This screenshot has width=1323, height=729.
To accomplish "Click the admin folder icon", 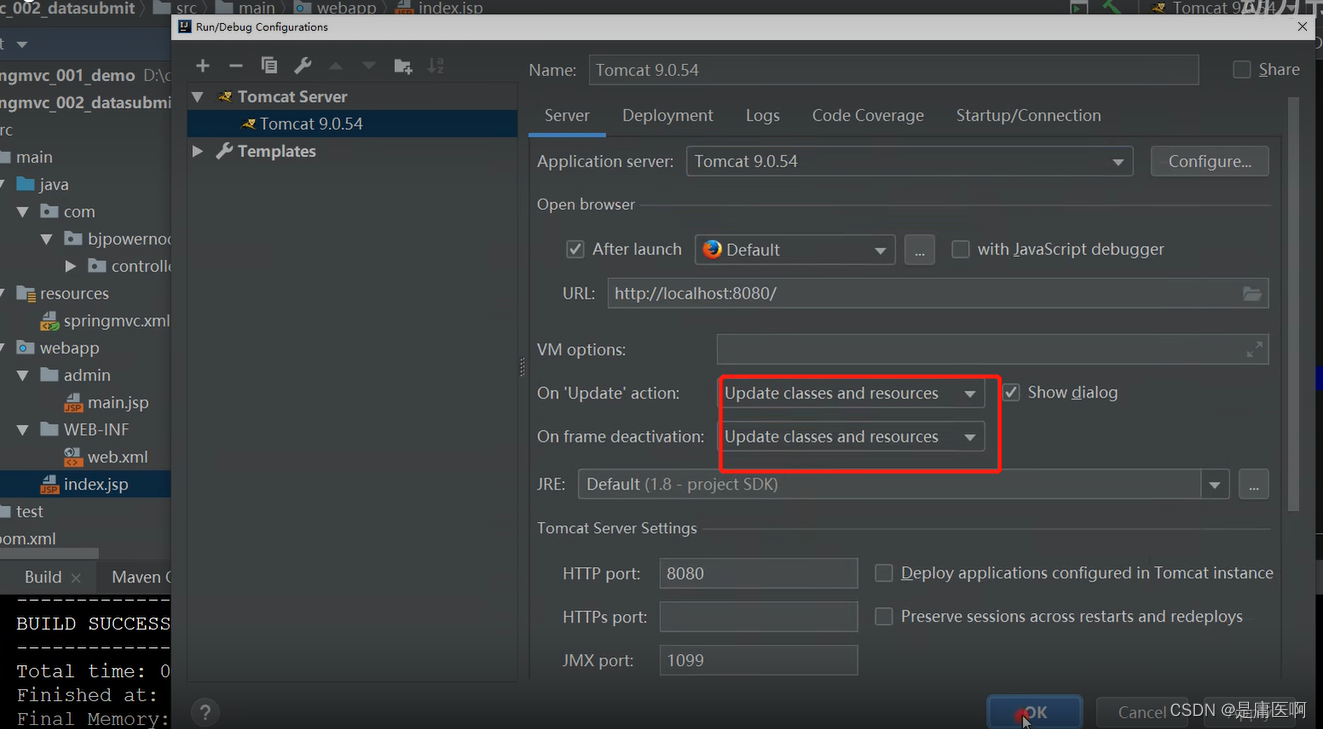I will [x=50, y=375].
